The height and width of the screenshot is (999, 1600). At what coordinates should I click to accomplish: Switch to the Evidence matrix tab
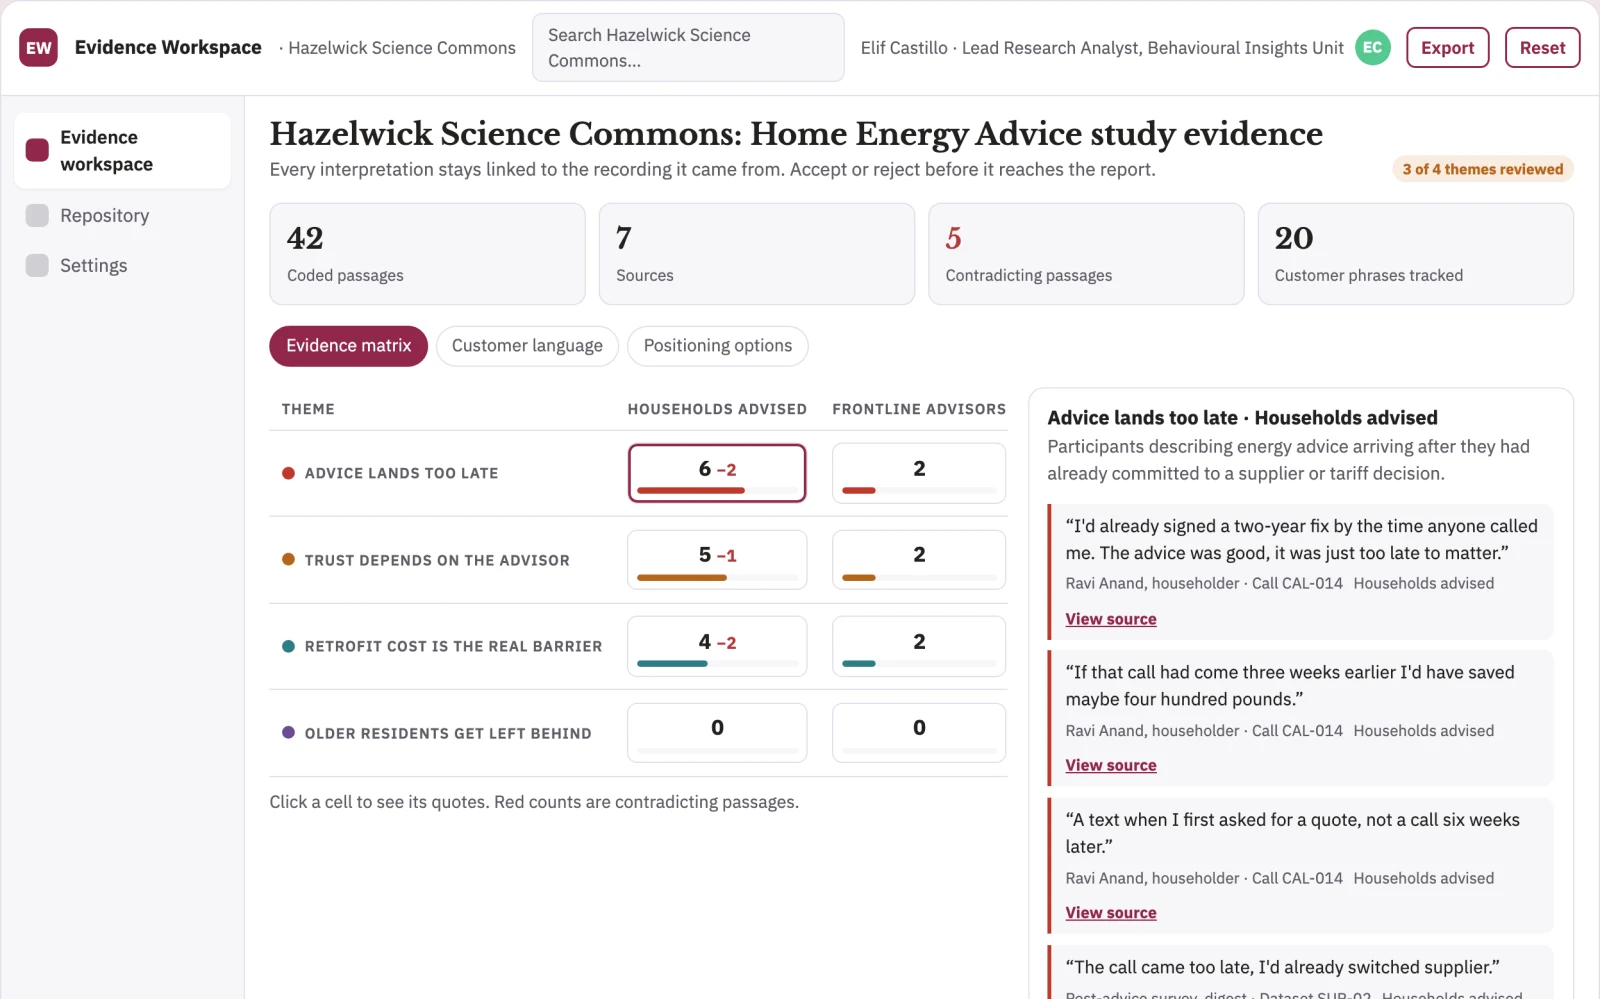[348, 346]
